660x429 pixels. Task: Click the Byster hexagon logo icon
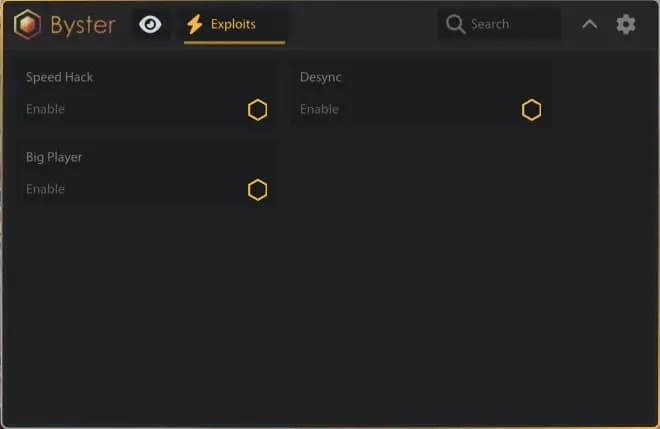coord(27,24)
